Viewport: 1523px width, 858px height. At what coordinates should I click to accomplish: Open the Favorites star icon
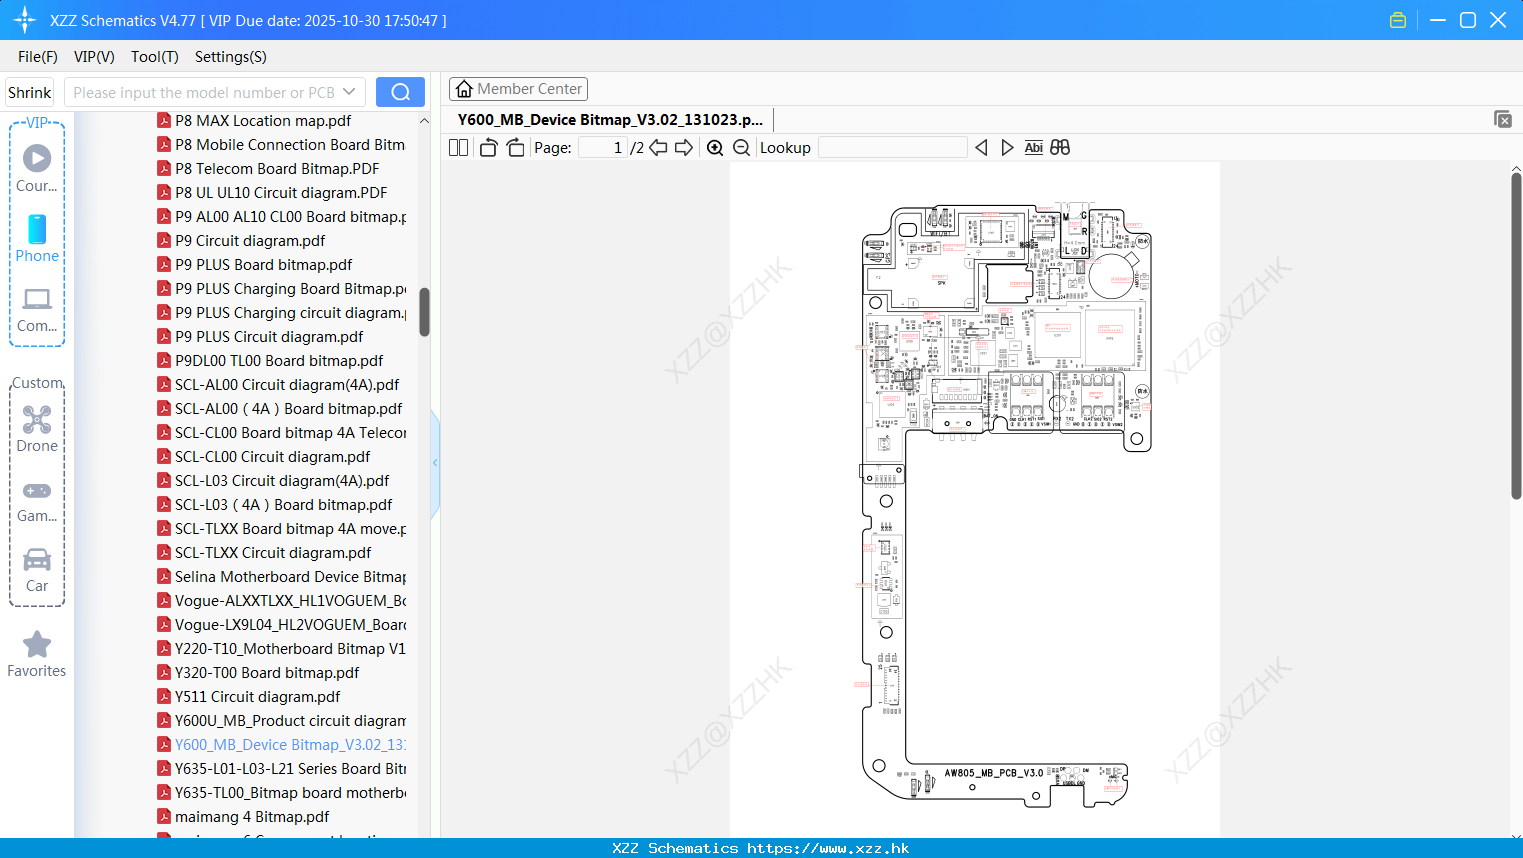click(37, 655)
